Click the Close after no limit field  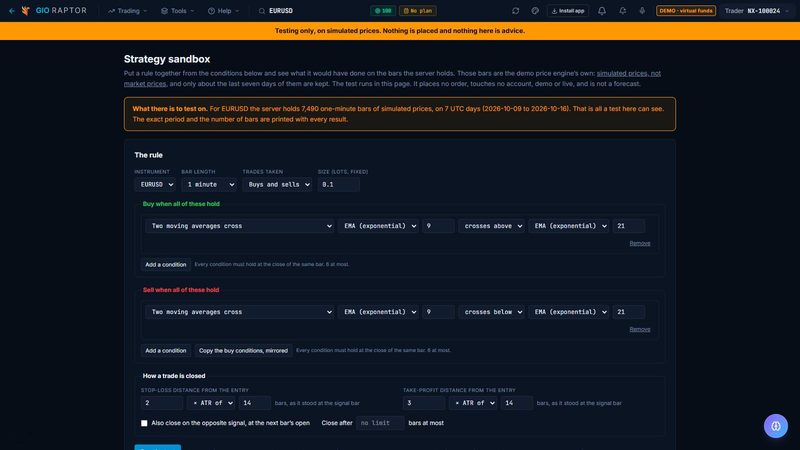pyautogui.click(x=380, y=423)
